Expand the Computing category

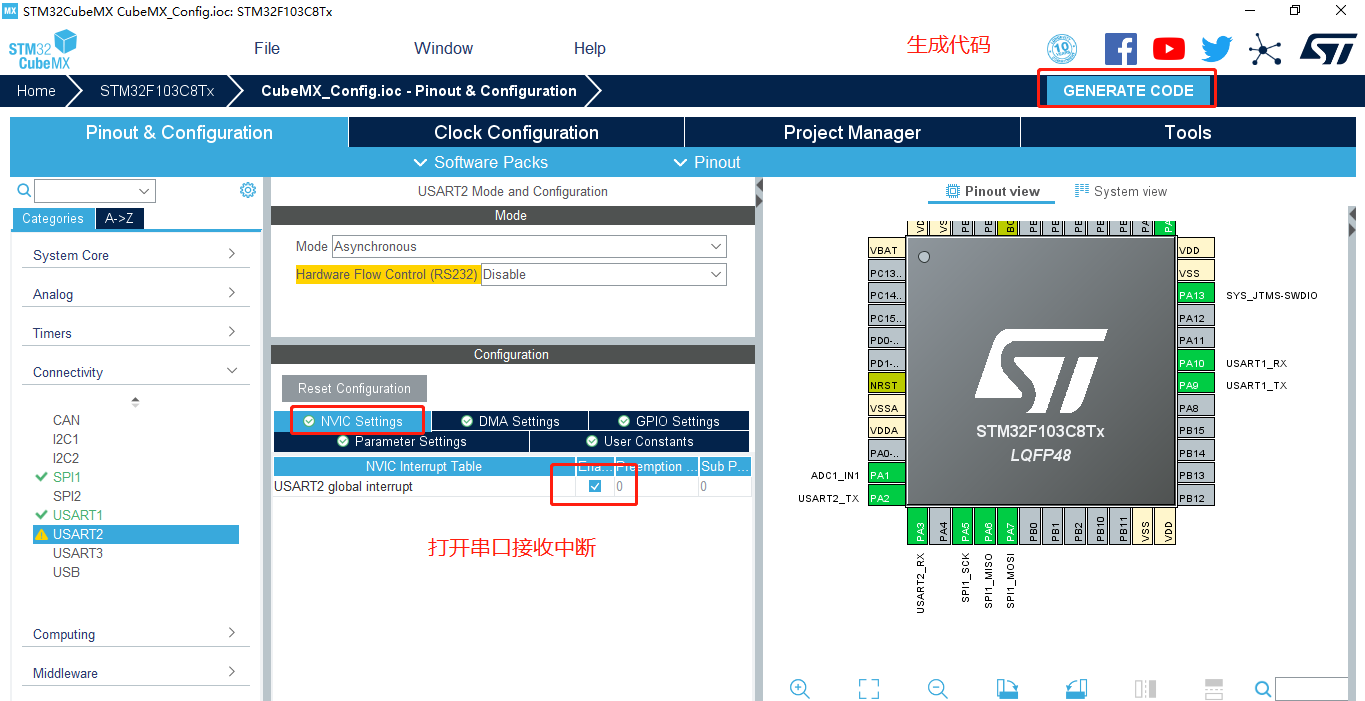(x=135, y=634)
